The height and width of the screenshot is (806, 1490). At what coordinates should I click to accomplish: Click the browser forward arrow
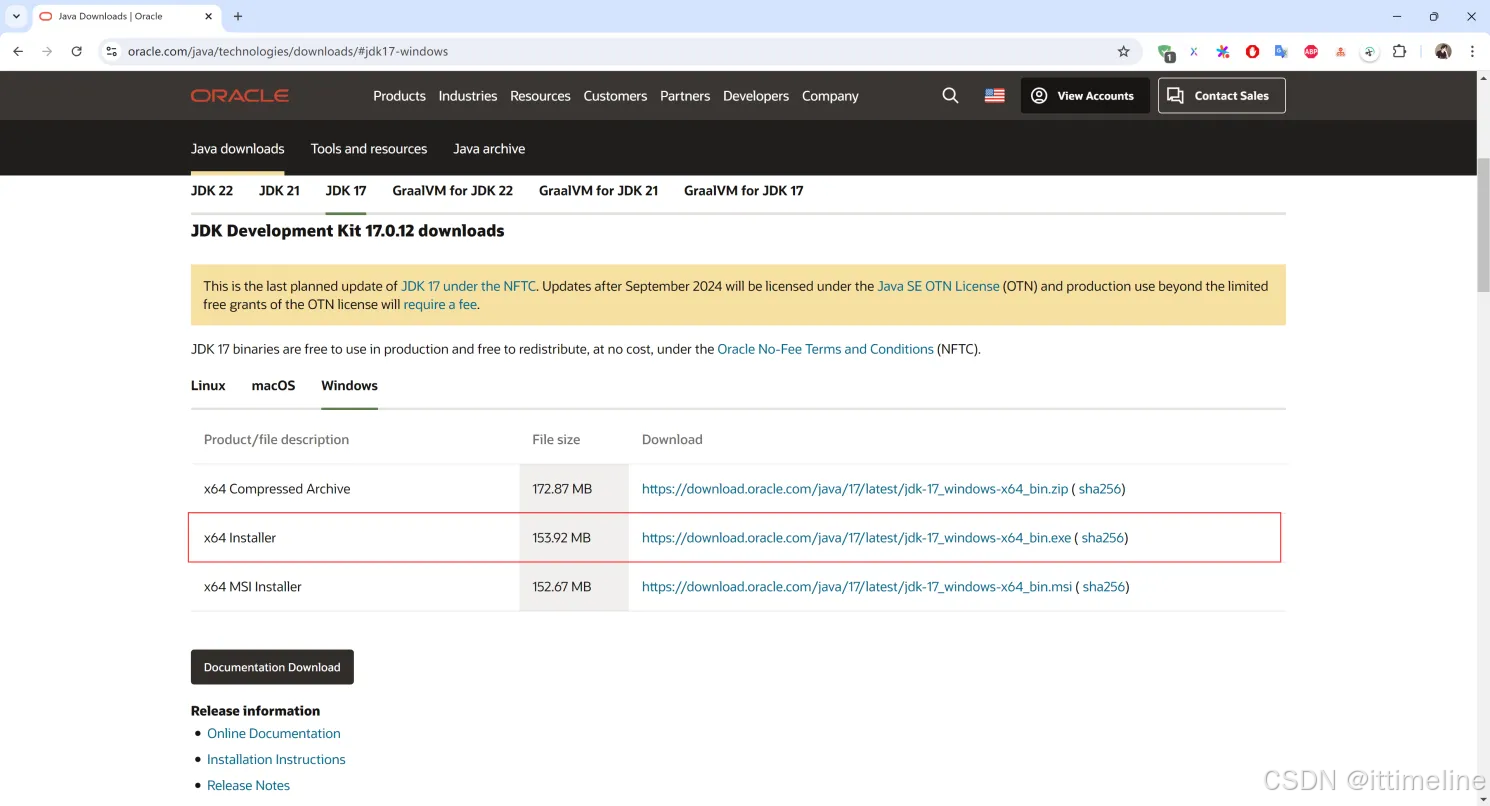coord(47,51)
